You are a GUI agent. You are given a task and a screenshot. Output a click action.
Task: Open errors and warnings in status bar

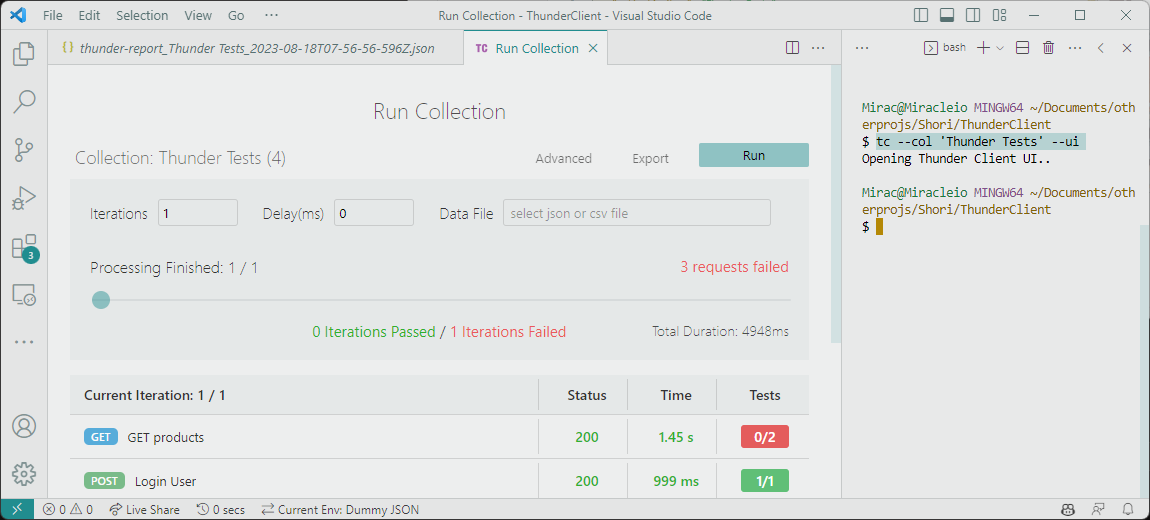67,509
